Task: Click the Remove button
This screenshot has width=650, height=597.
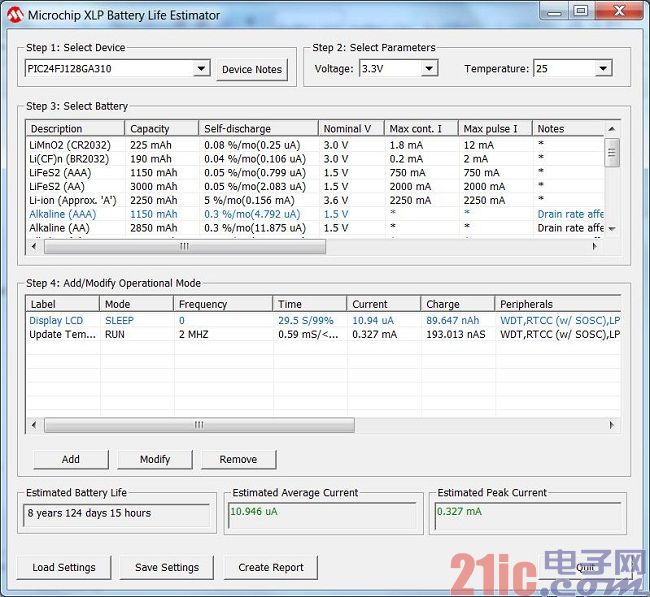Action: pos(238,459)
